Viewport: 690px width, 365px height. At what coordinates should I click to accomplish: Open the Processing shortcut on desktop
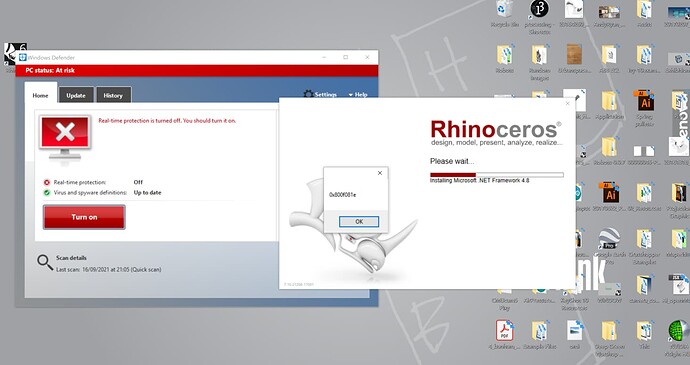[x=539, y=10]
